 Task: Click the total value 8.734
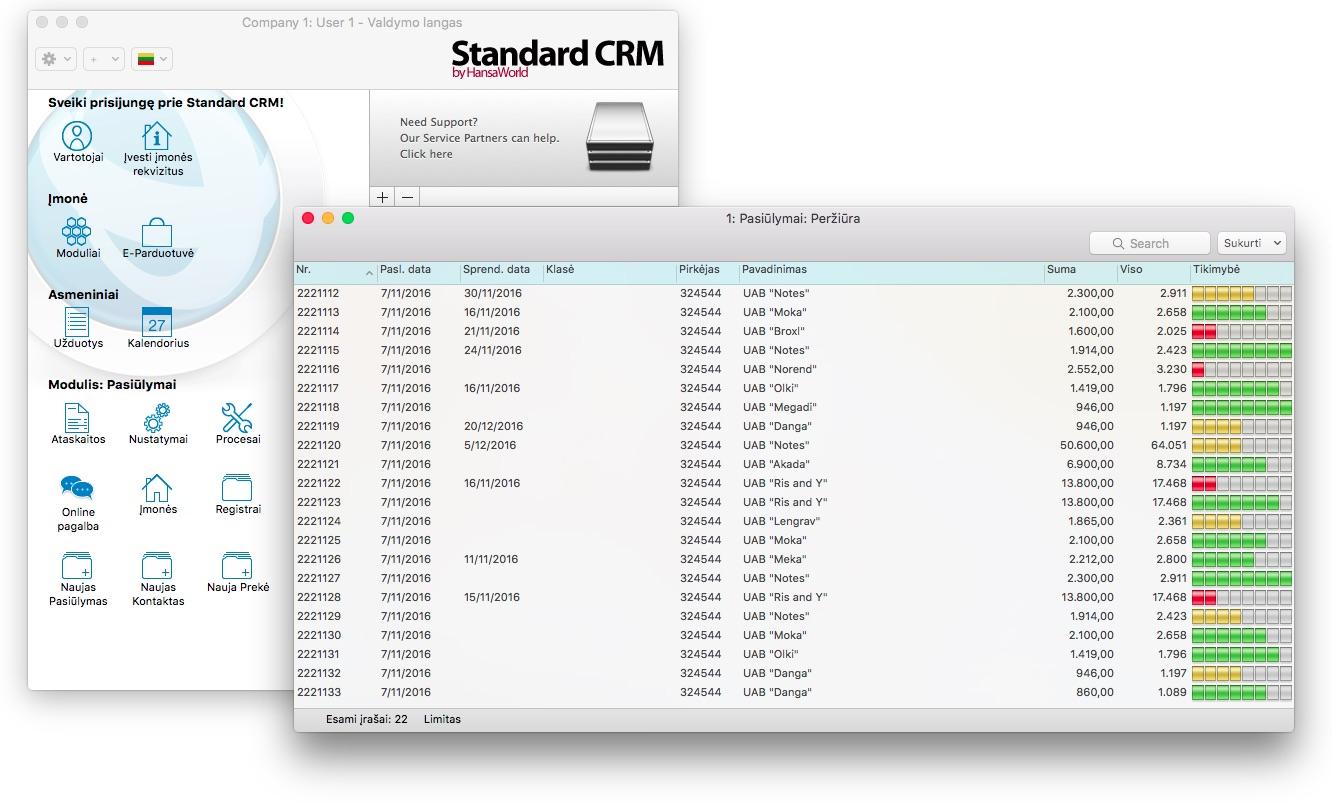coord(1172,464)
